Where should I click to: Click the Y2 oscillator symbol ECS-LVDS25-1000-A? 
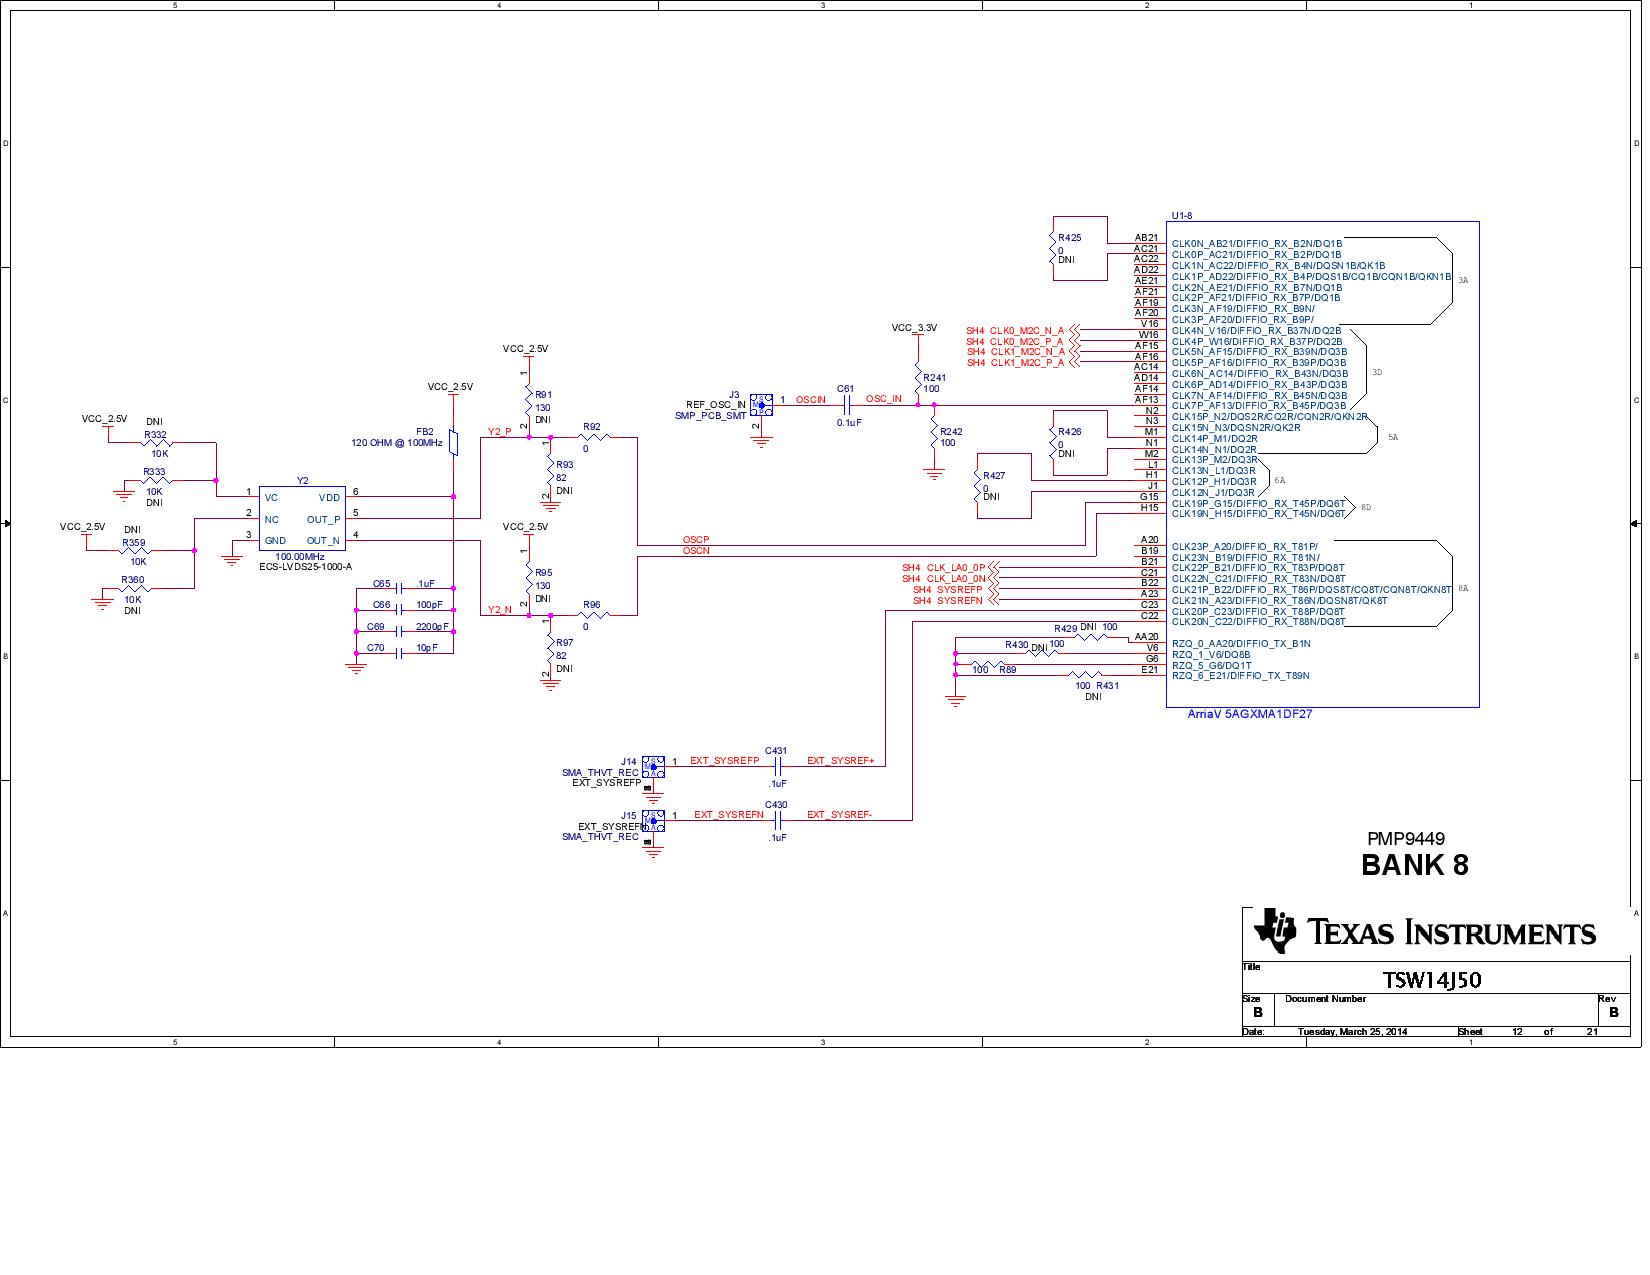[302, 518]
